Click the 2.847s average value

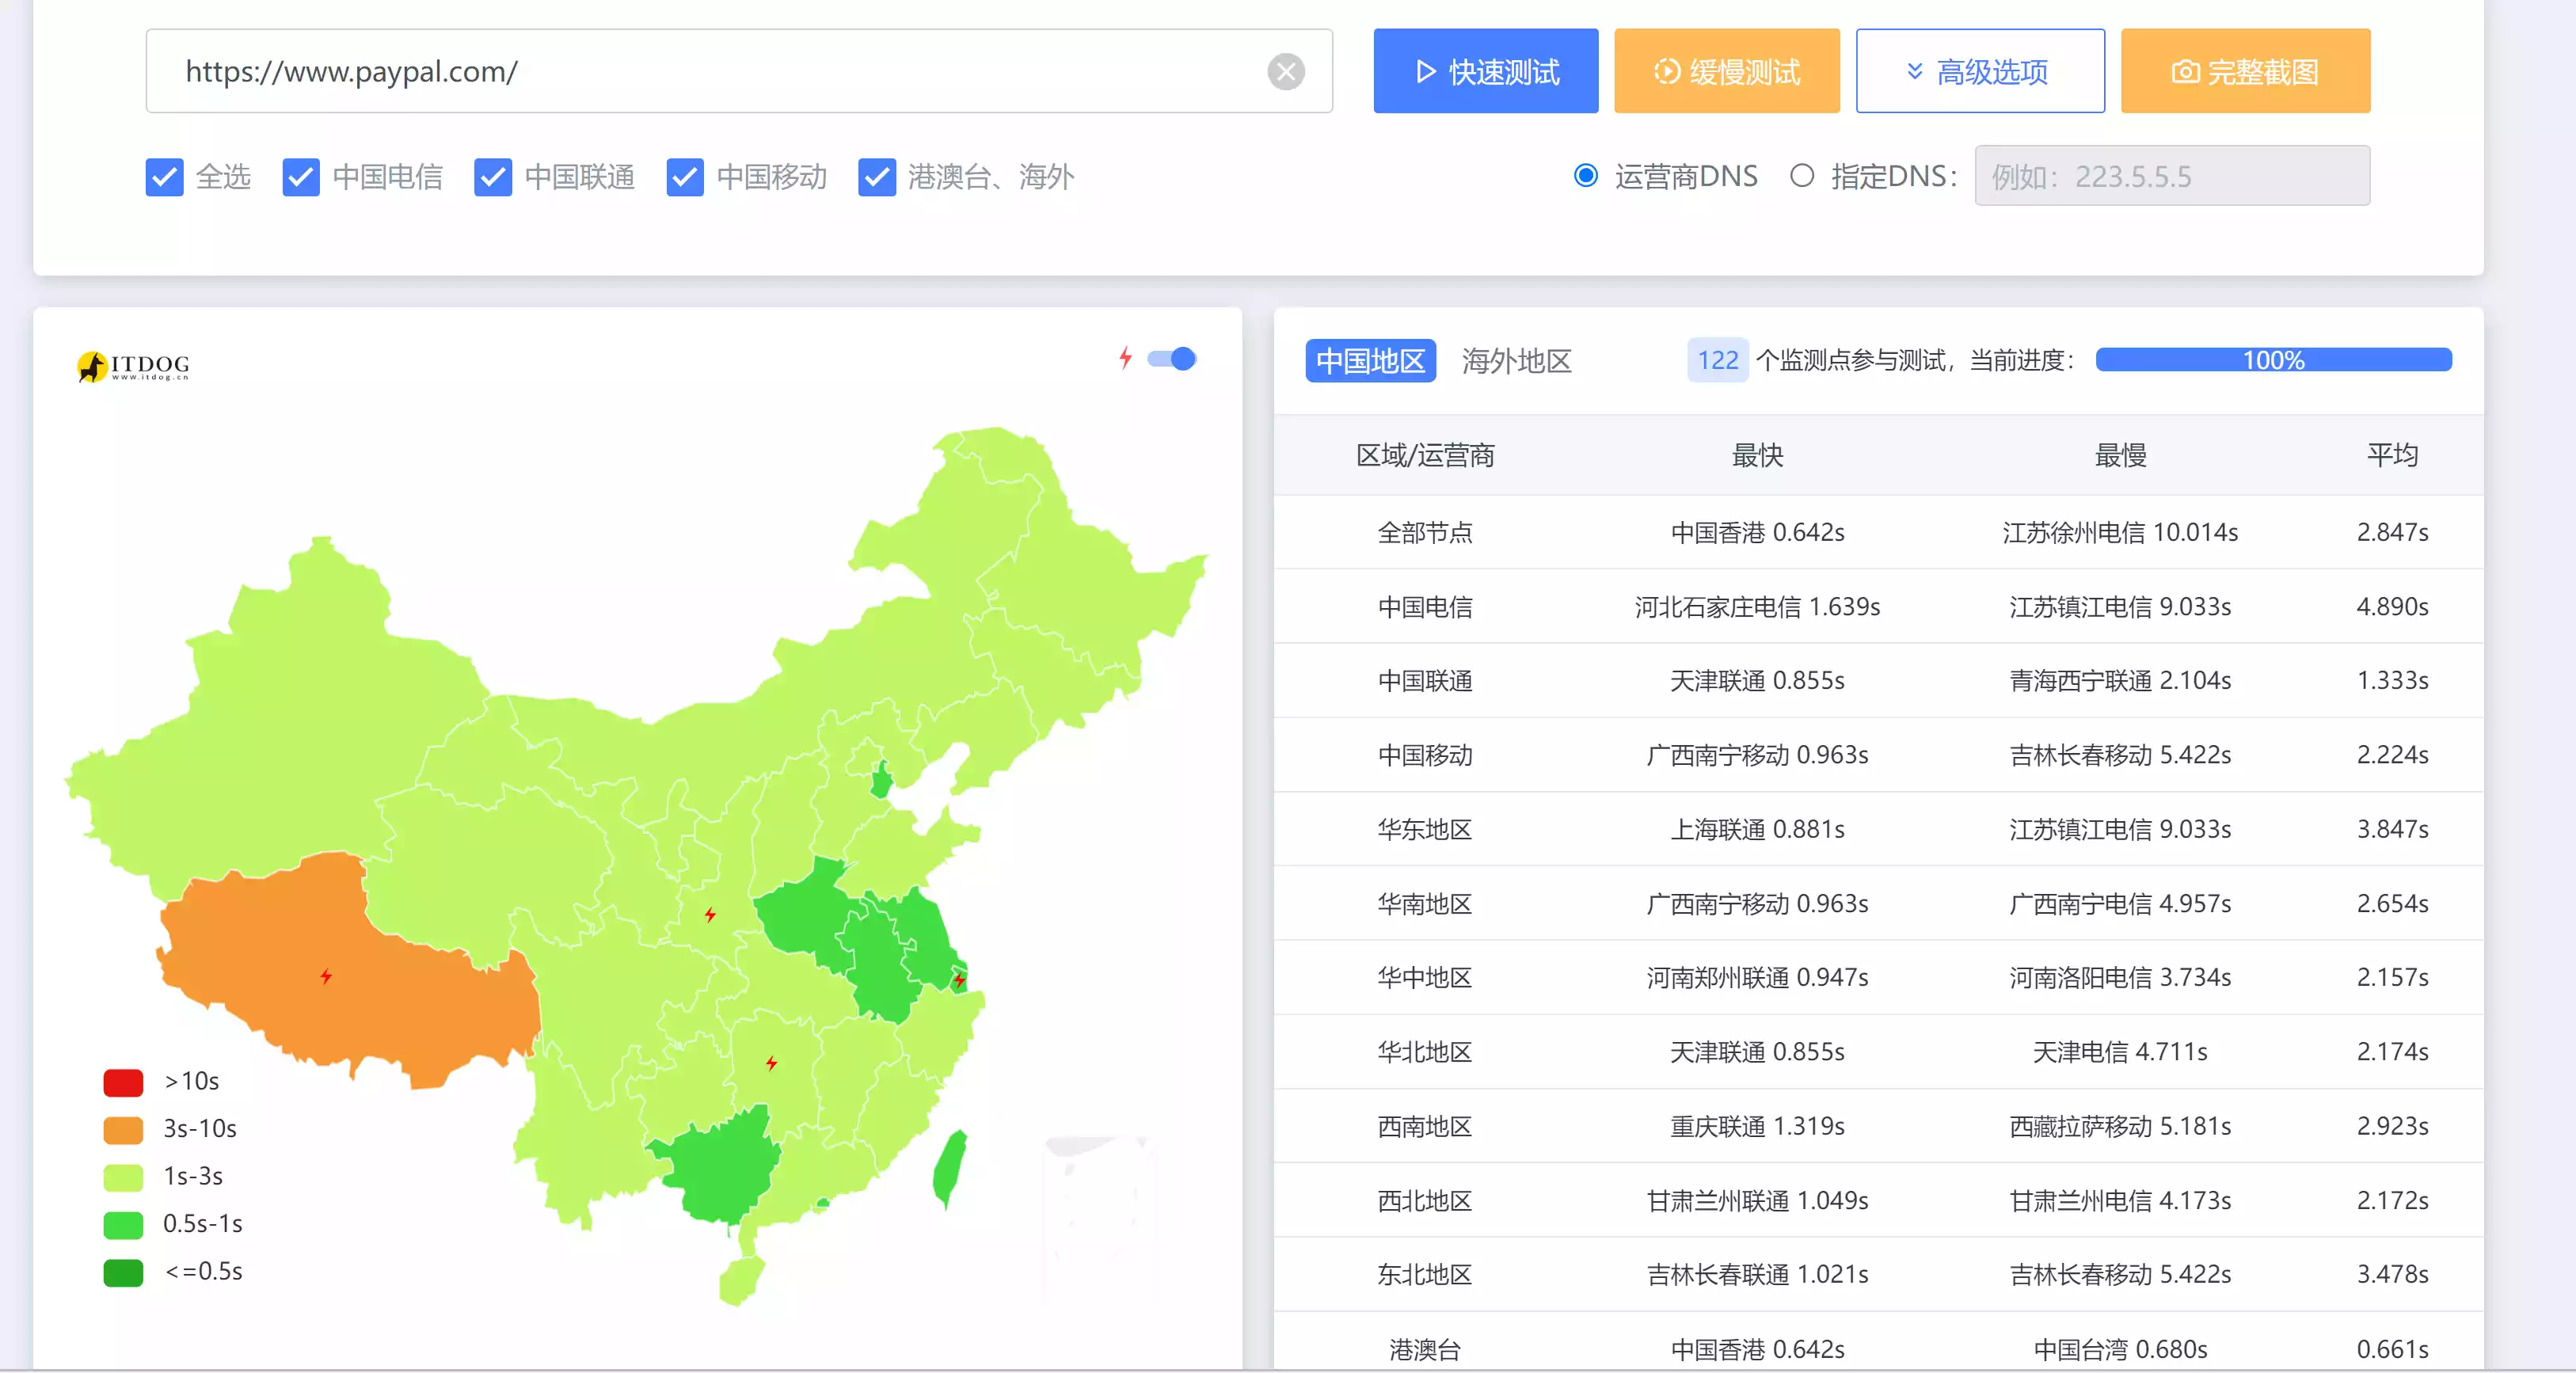(2392, 532)
